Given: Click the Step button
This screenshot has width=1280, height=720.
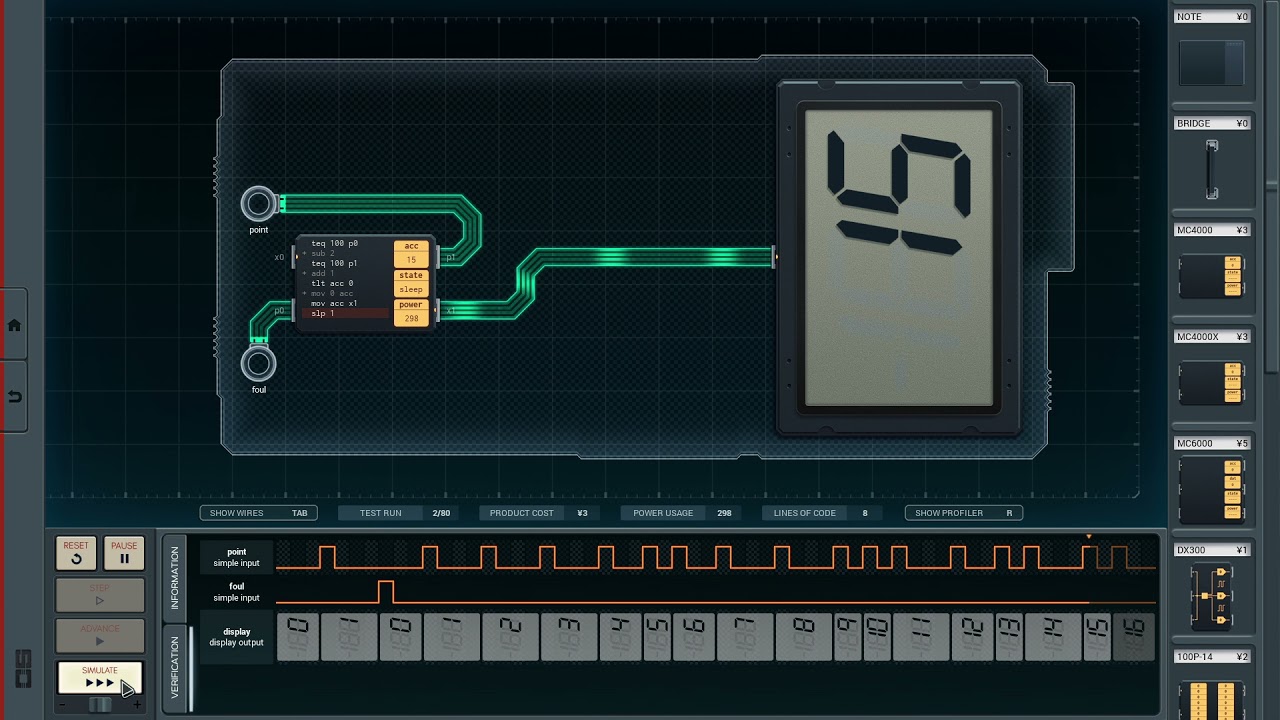Looking at the screenshot, I should click(100, 595).
